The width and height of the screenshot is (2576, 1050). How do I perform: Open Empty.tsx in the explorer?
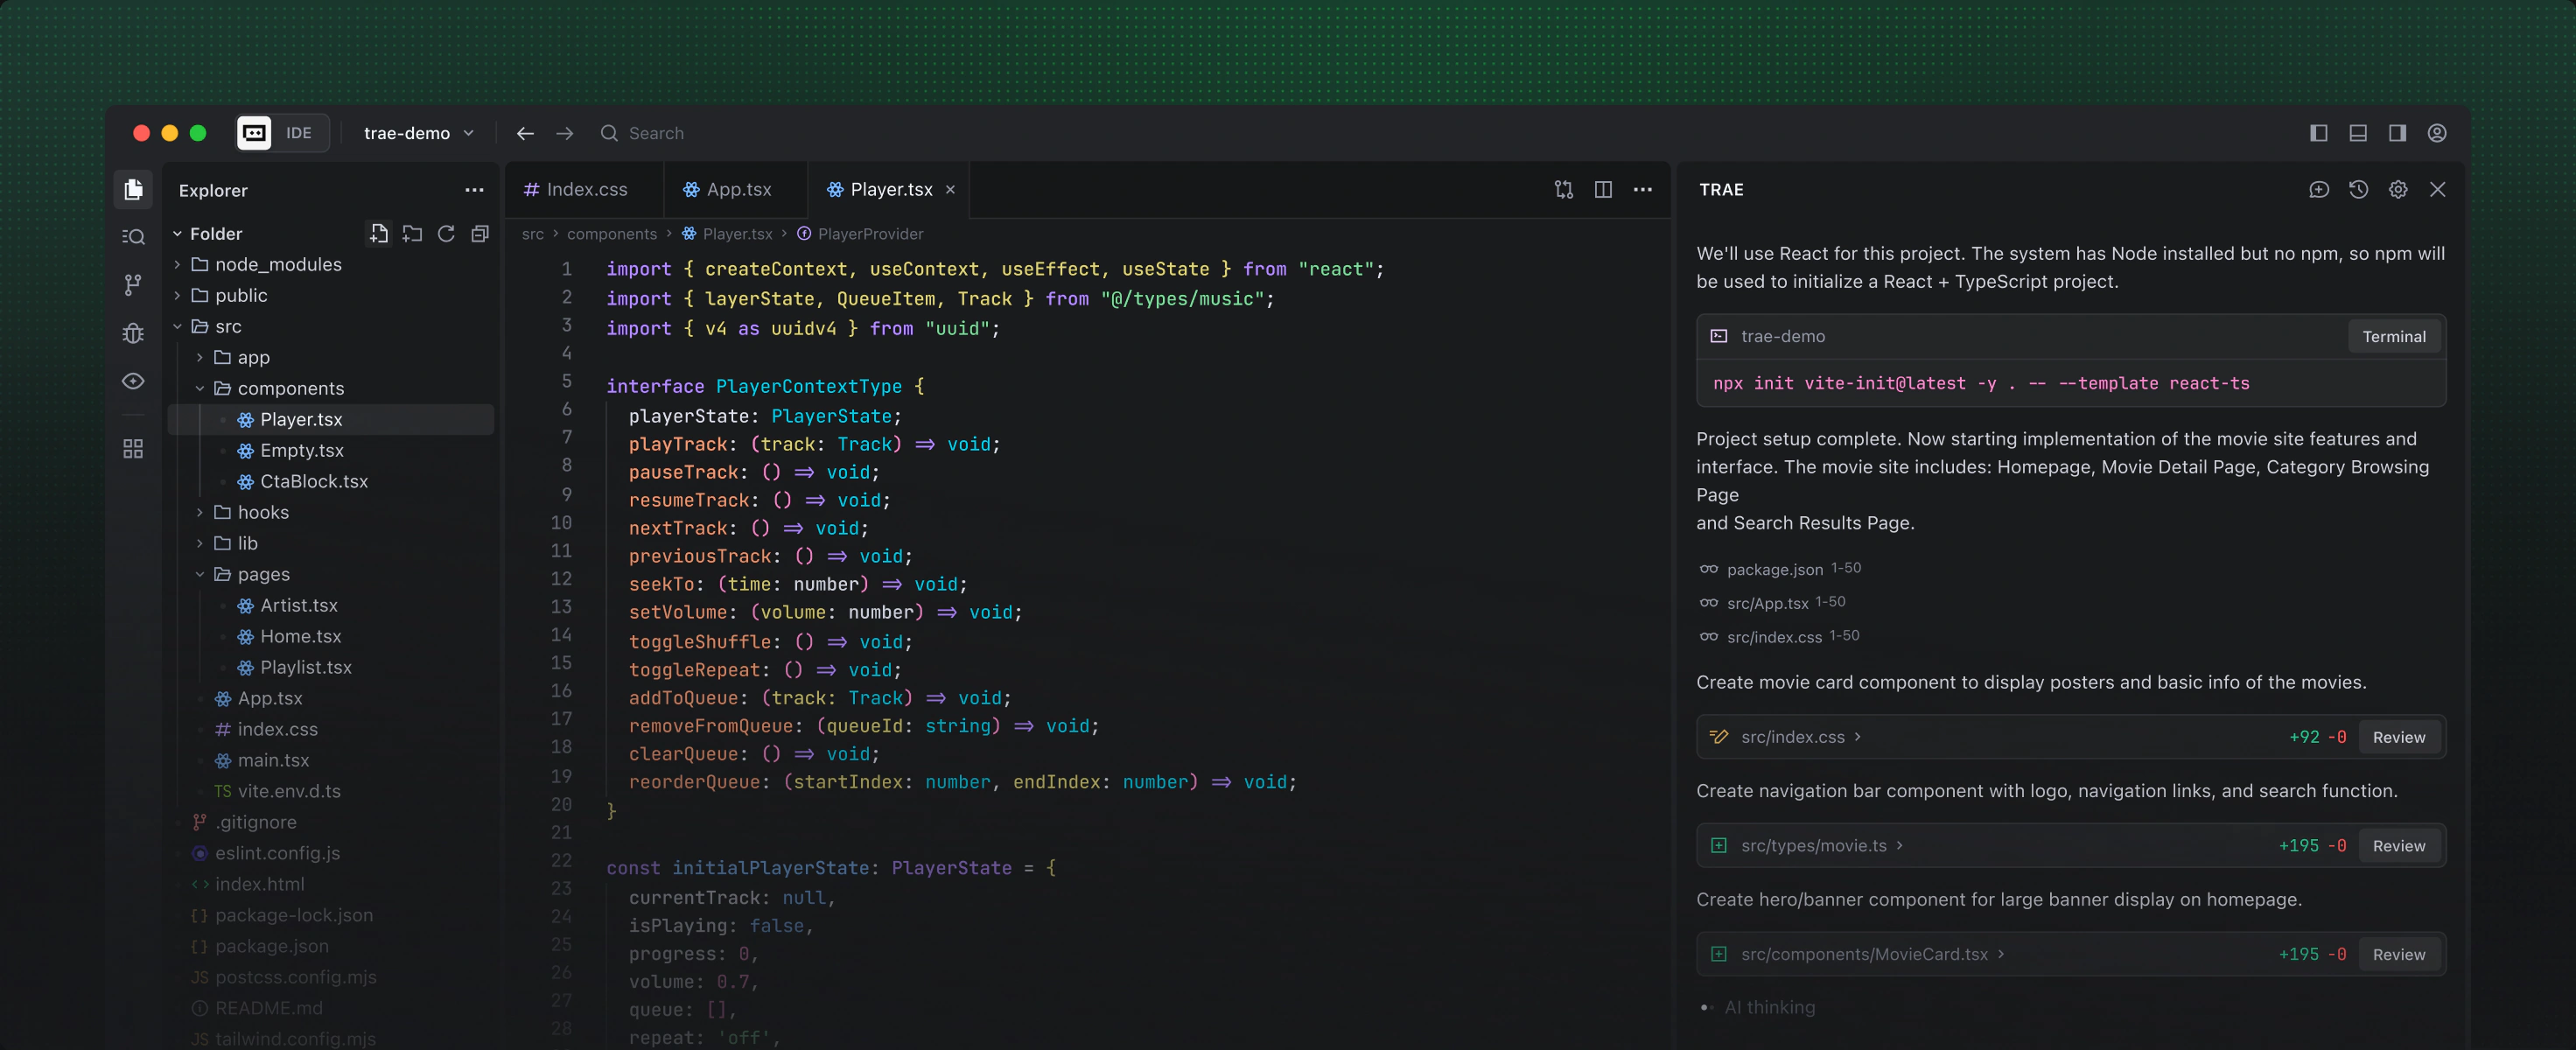(301, 450)
